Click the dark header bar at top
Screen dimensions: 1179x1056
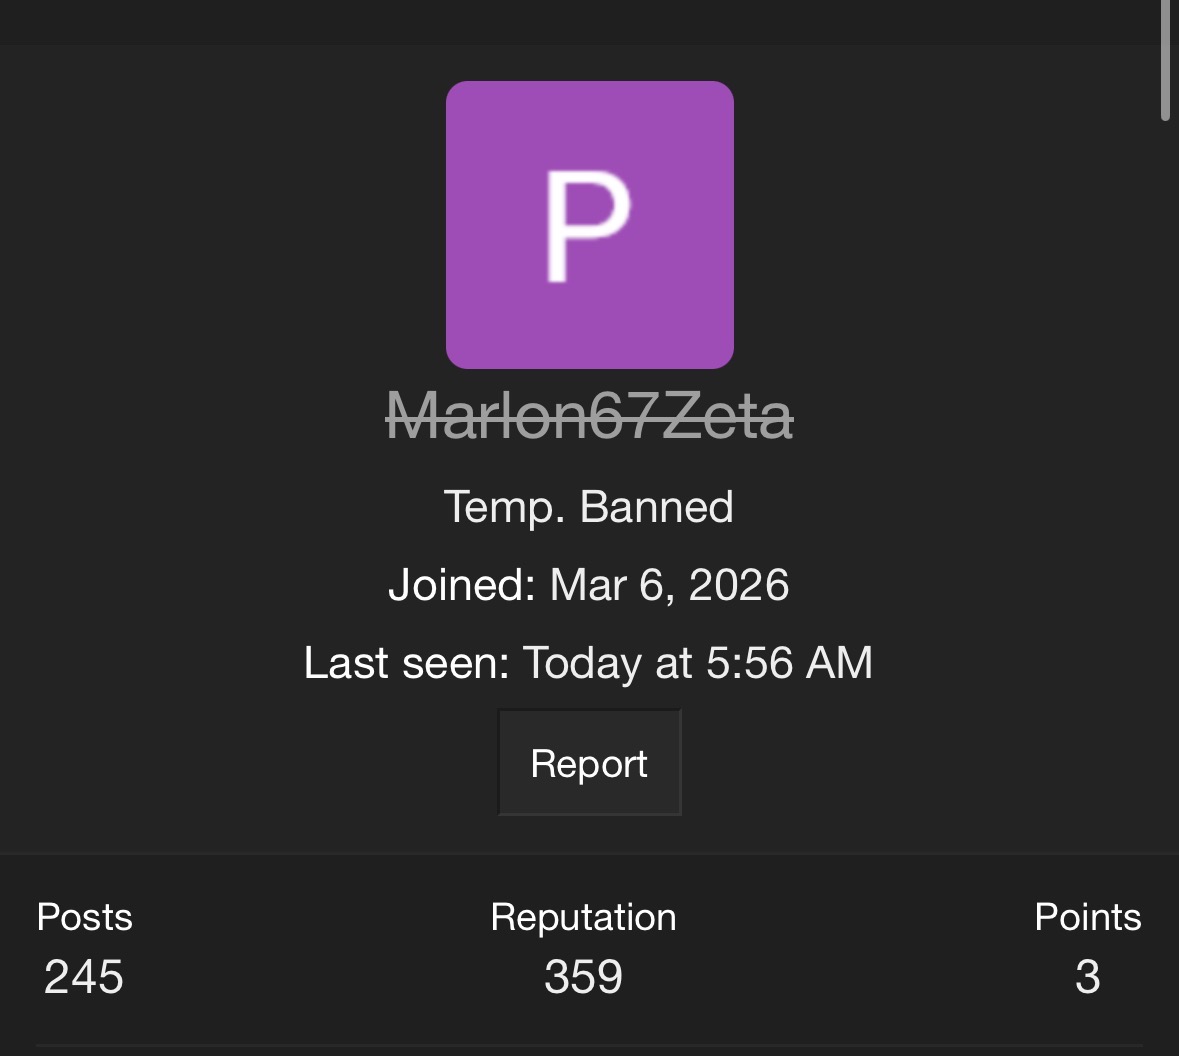point(580,21)
